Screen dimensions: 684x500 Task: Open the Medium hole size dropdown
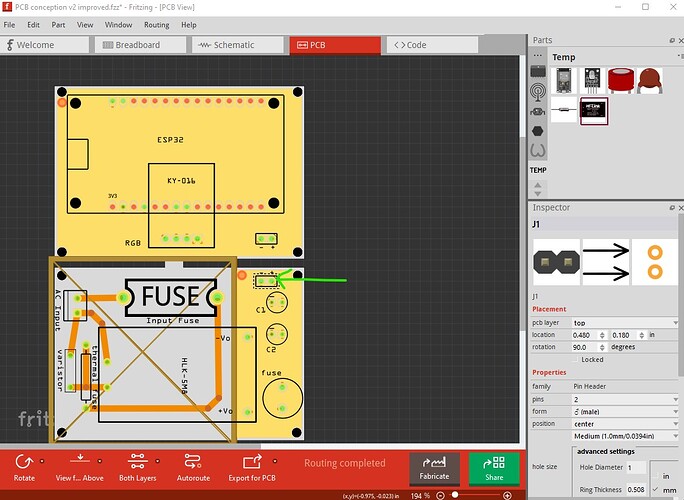coord(624,436)
